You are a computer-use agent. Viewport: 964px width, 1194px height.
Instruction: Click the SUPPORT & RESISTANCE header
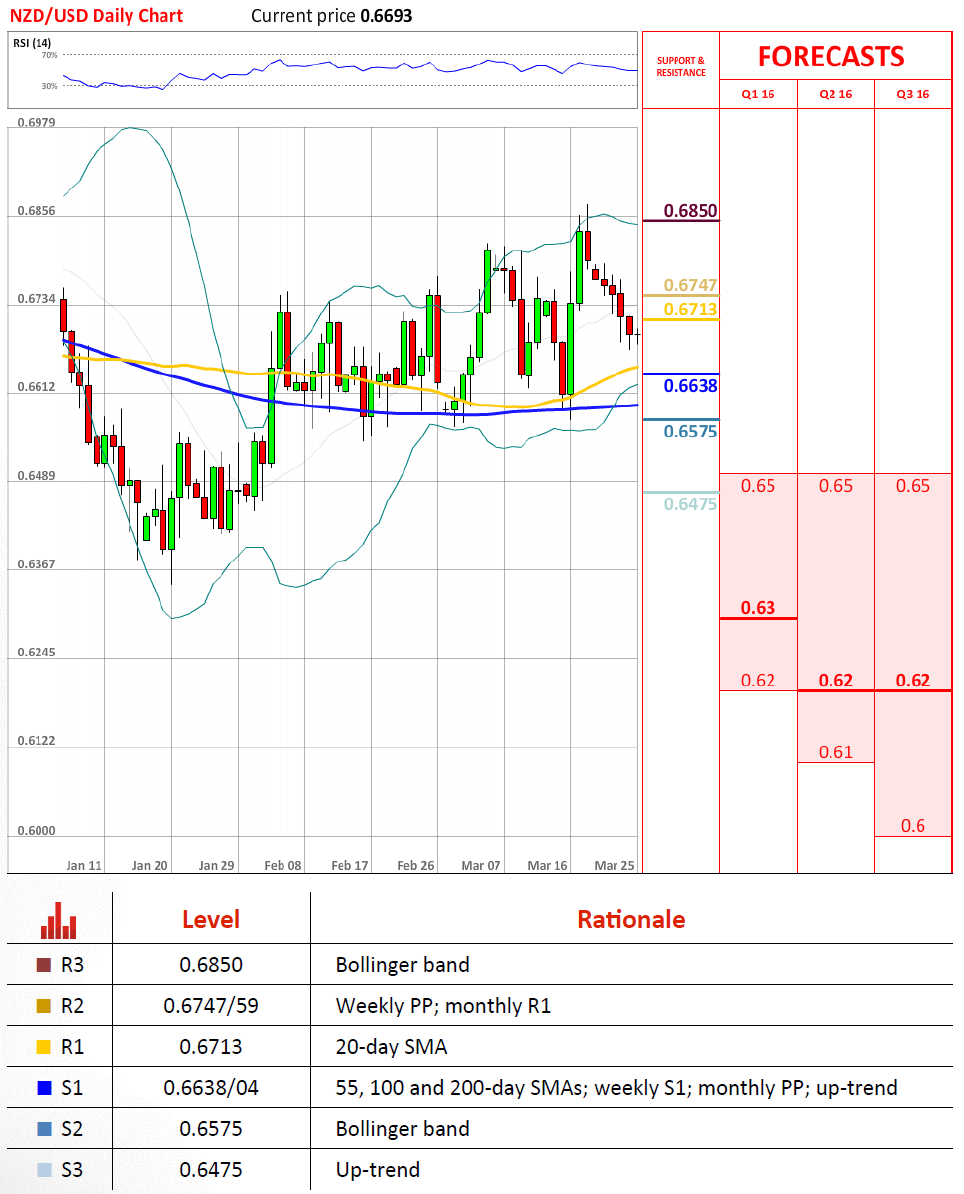(x=681, y=66)
